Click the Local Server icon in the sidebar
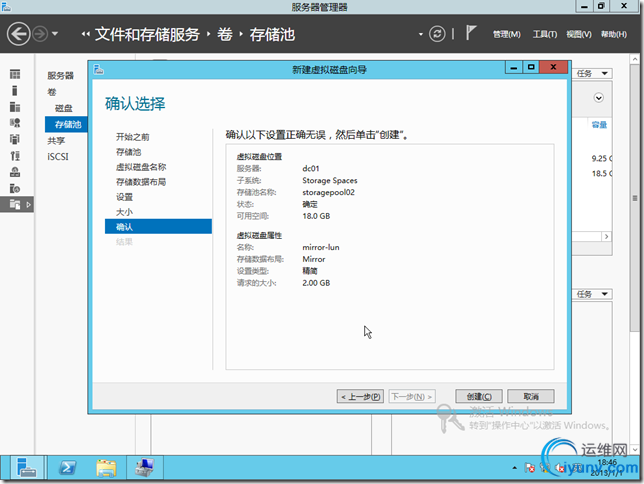Viewport: 644px width, 484px height. (x=15, y=90)
